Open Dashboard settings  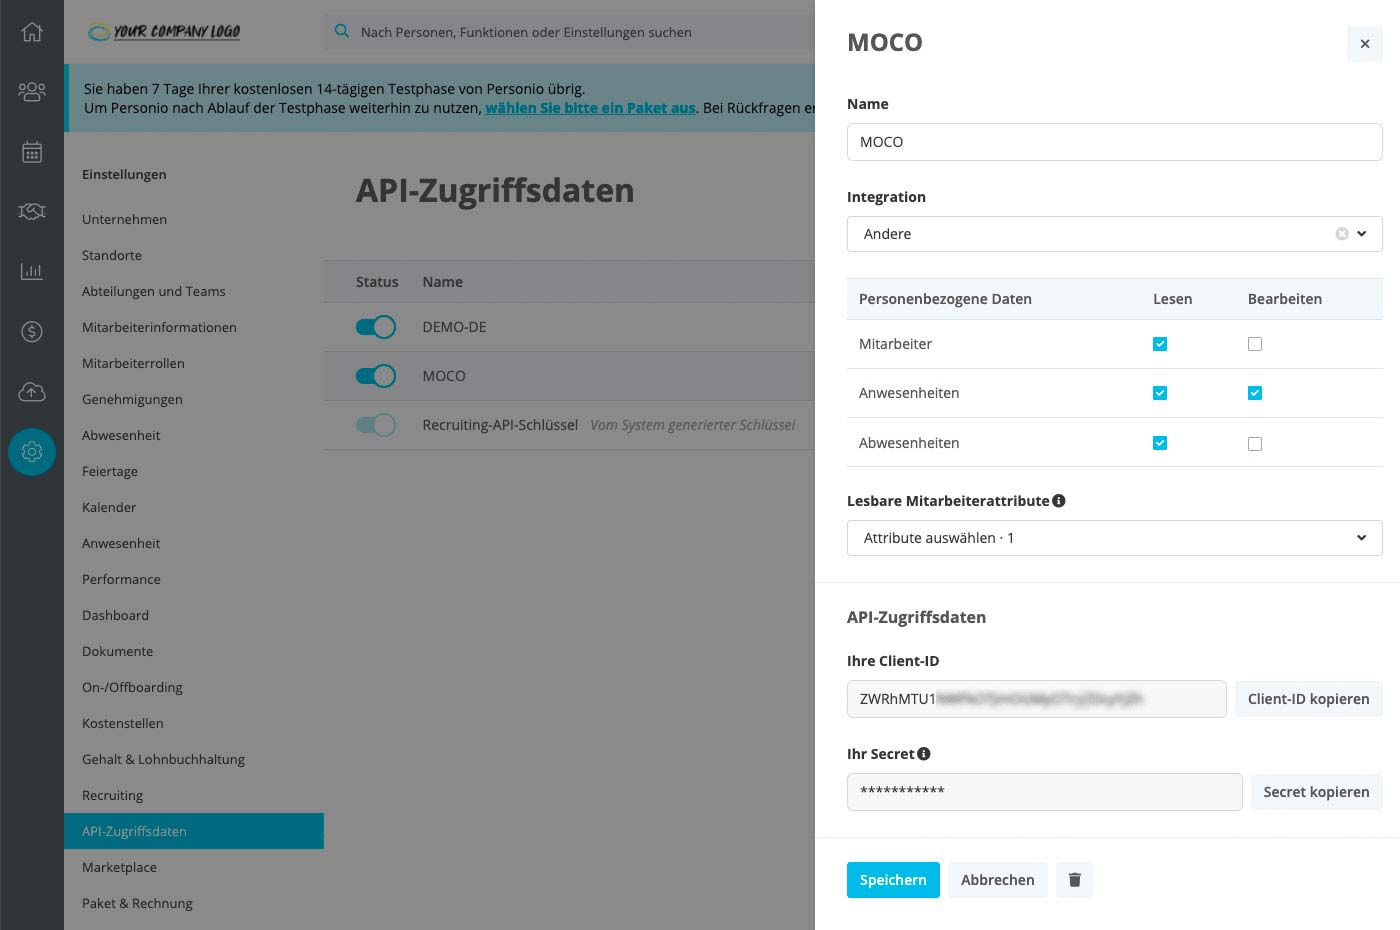115,615
